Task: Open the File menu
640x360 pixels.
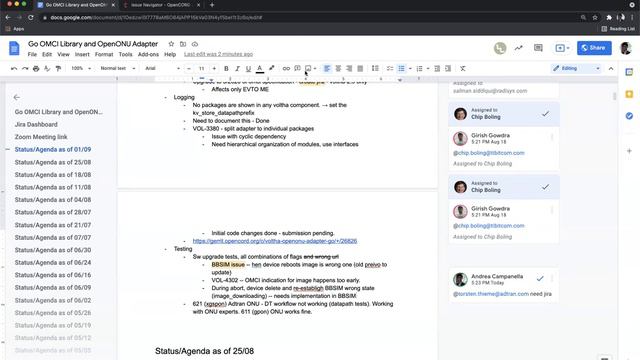Action: (32, 54)
